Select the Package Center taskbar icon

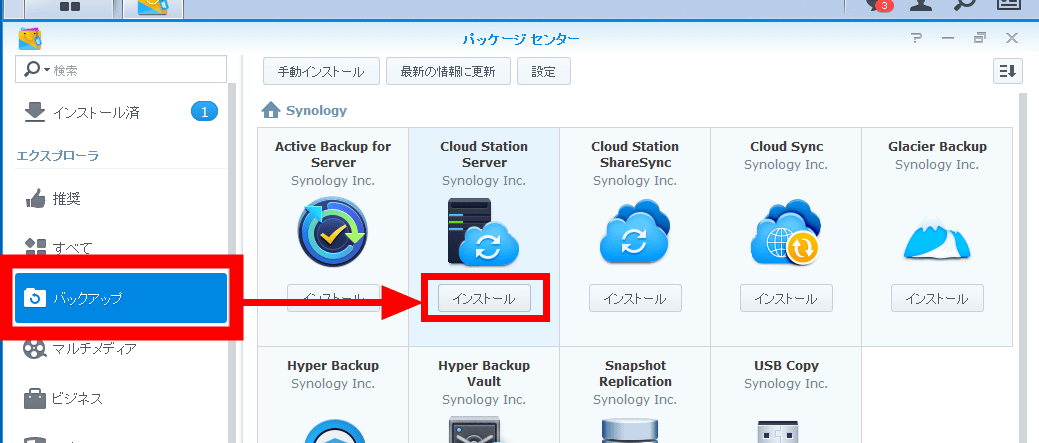click(x=154, y=7)
